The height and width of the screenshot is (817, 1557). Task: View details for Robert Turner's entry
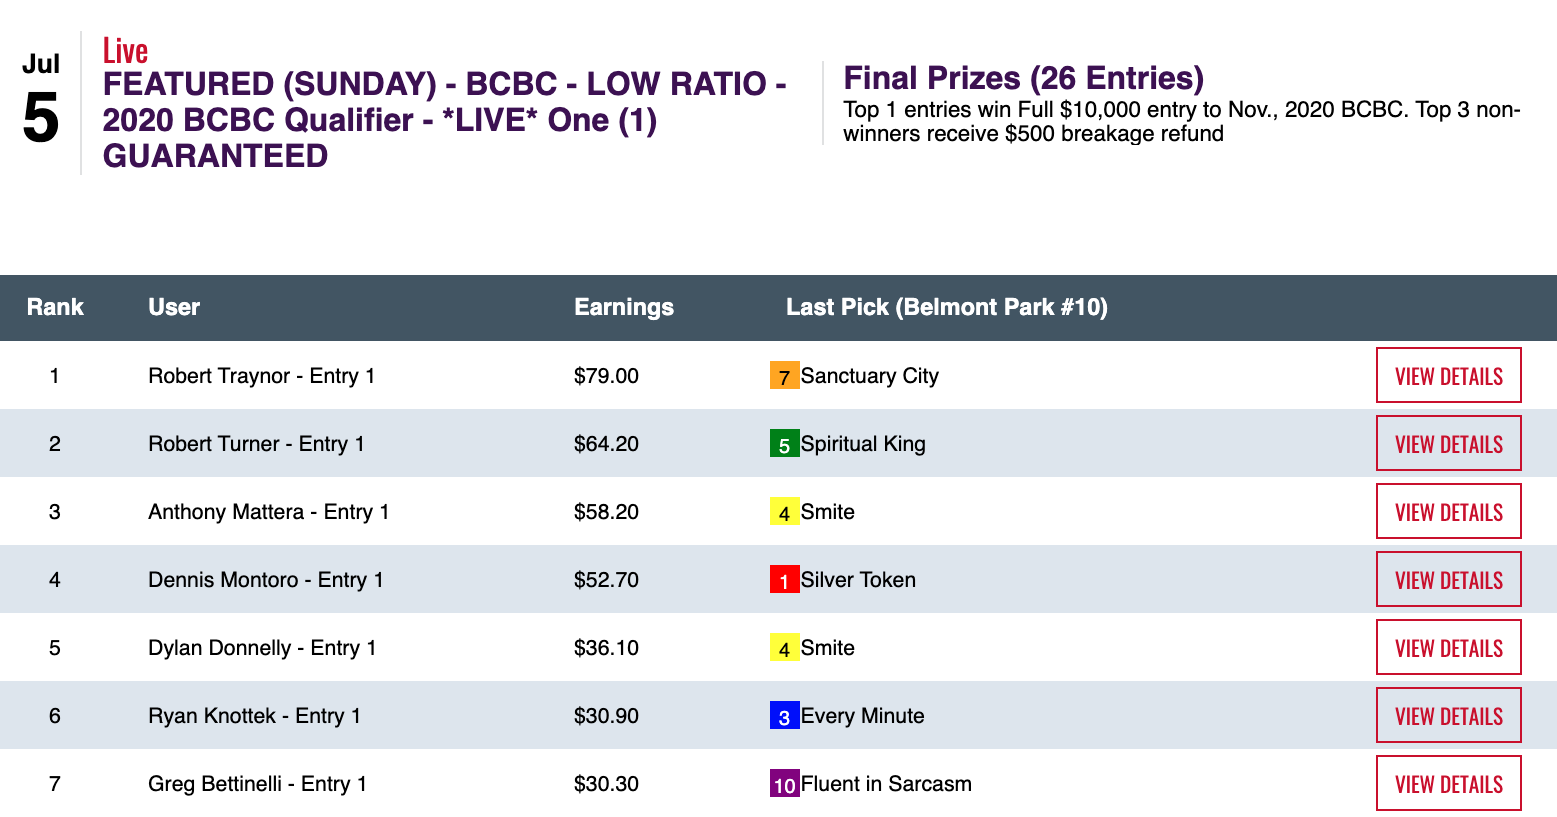pyautogui.click(x=1448, y=444)
